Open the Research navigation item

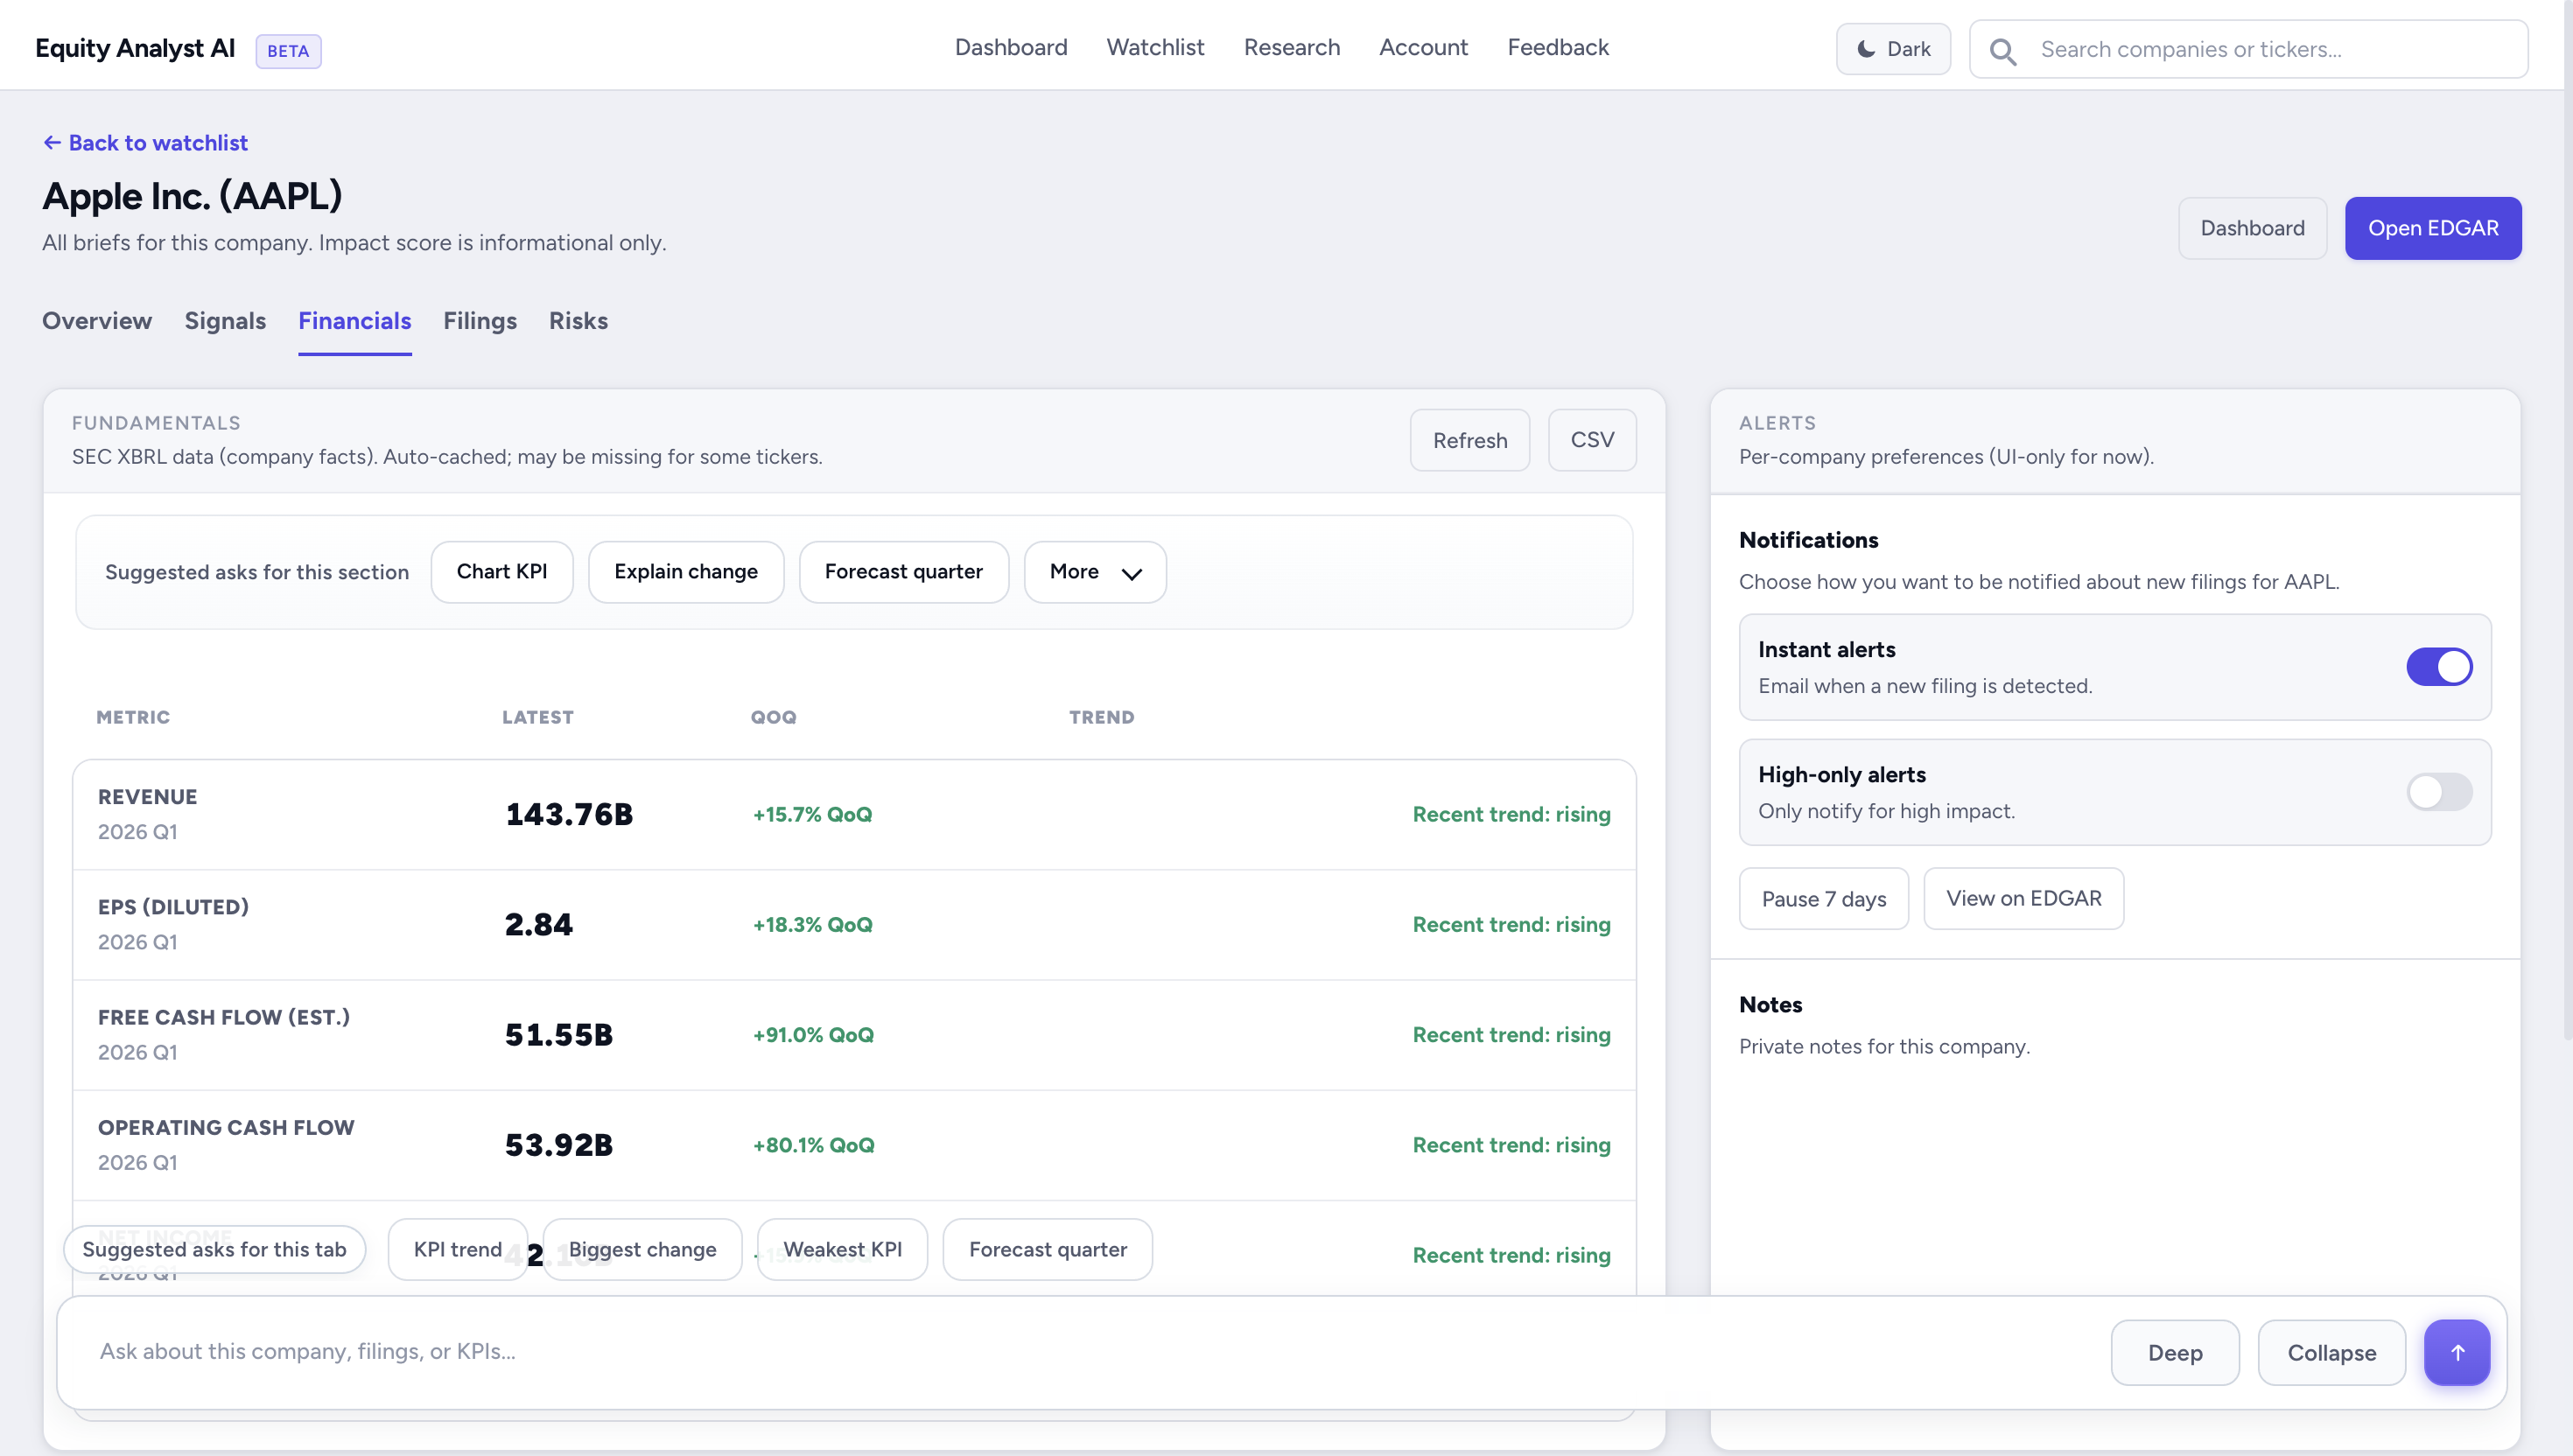coord(1291,47)
